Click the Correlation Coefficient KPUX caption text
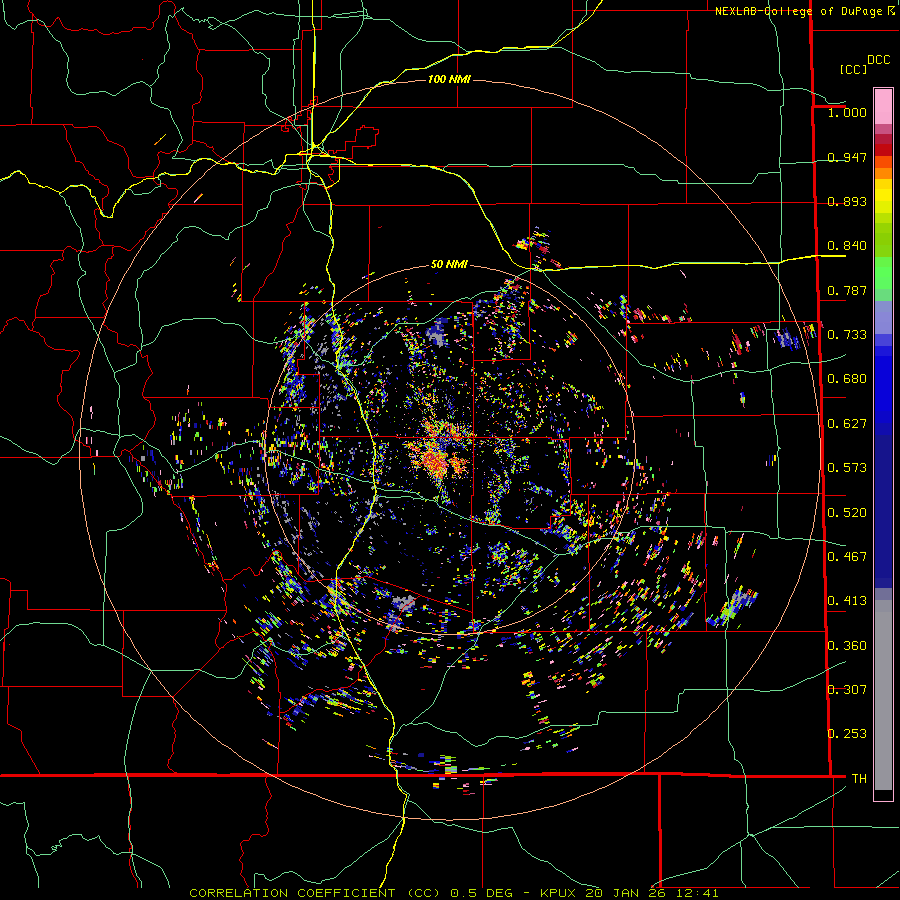 point(453,893)
